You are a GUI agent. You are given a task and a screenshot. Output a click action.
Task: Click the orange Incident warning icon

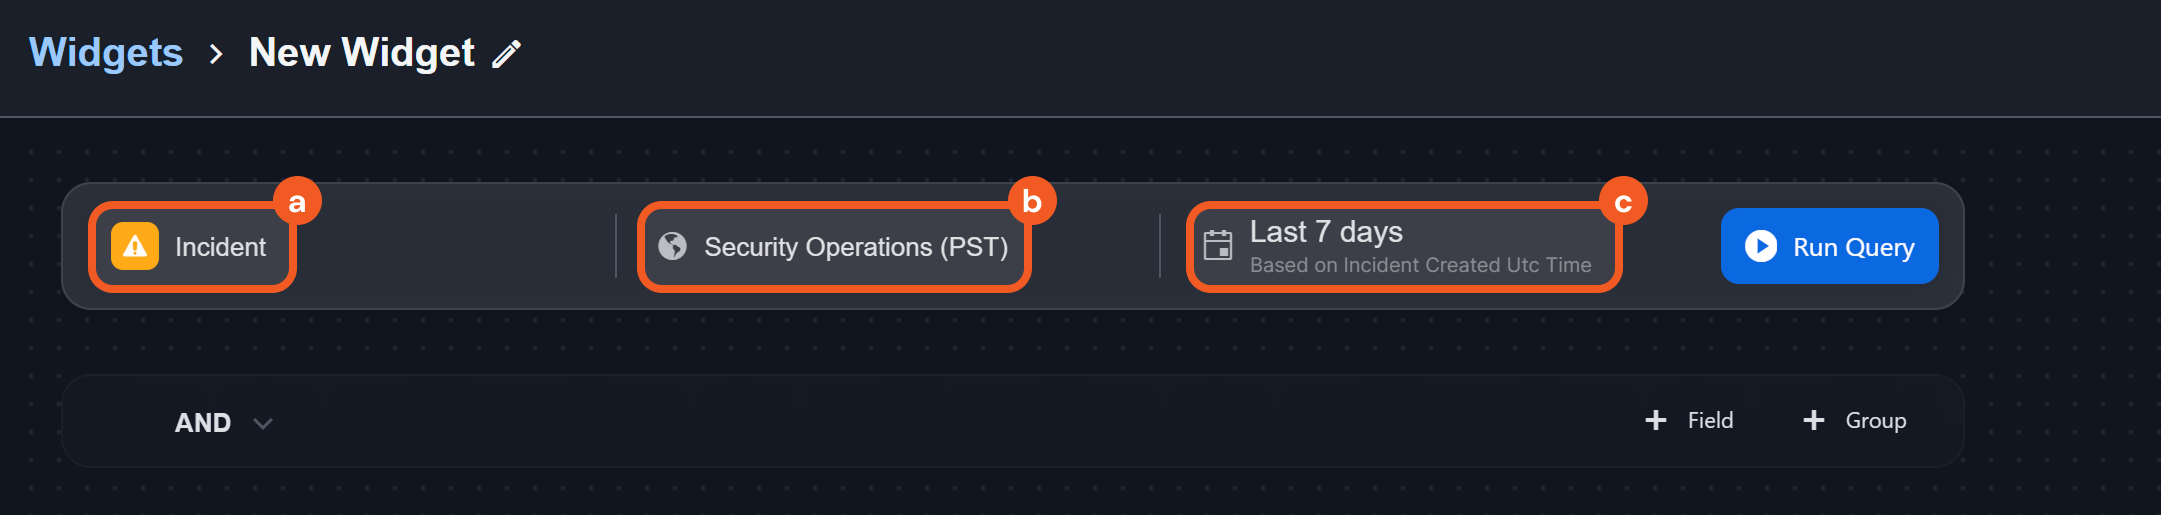tap(135, 247)
